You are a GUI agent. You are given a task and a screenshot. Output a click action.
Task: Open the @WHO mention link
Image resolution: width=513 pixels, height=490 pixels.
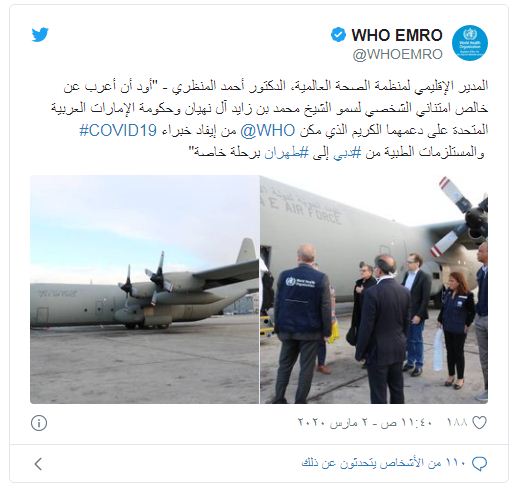coord(267,130)
